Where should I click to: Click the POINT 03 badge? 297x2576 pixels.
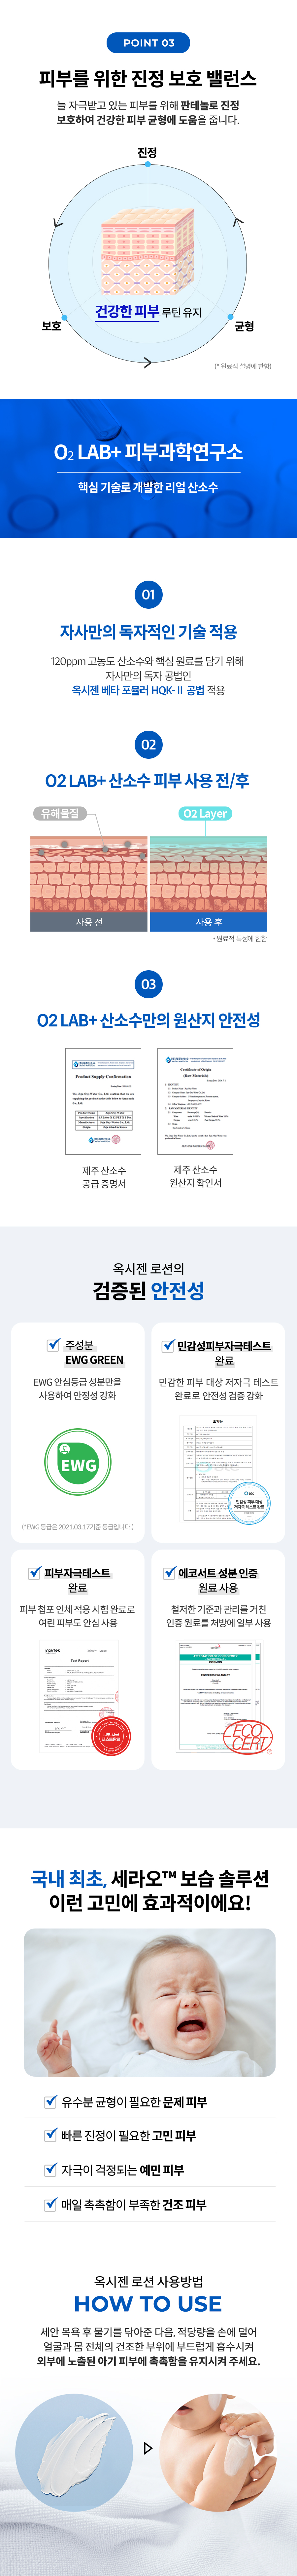tap(148, 43)
